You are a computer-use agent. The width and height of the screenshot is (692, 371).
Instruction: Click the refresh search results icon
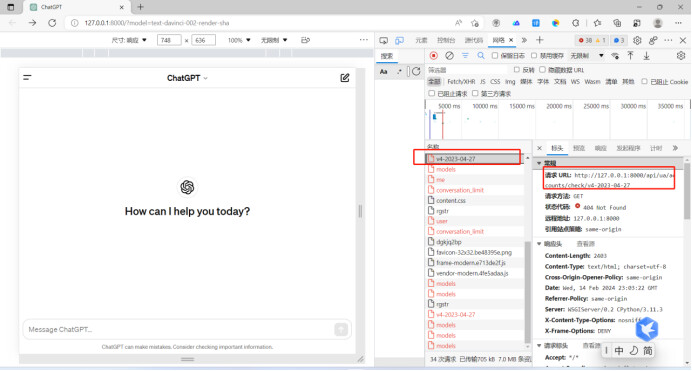point(416,71)
